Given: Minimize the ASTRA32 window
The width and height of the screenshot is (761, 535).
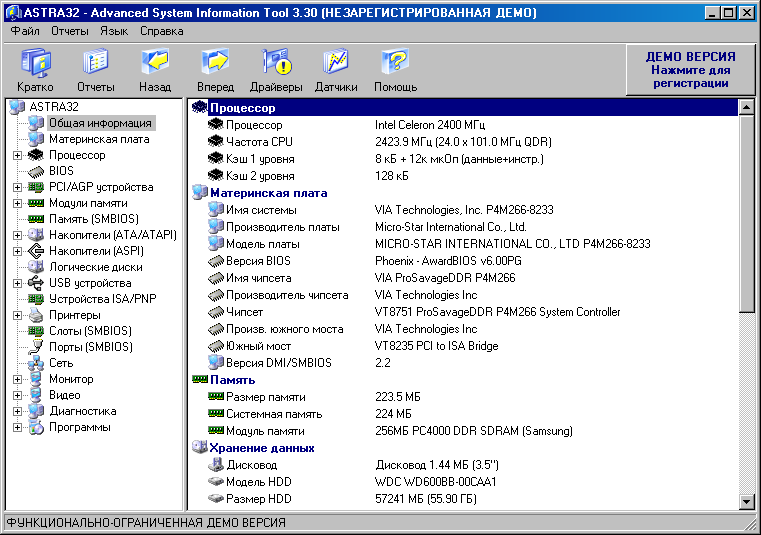Looking at the screenshot, I should pos(712,13).
